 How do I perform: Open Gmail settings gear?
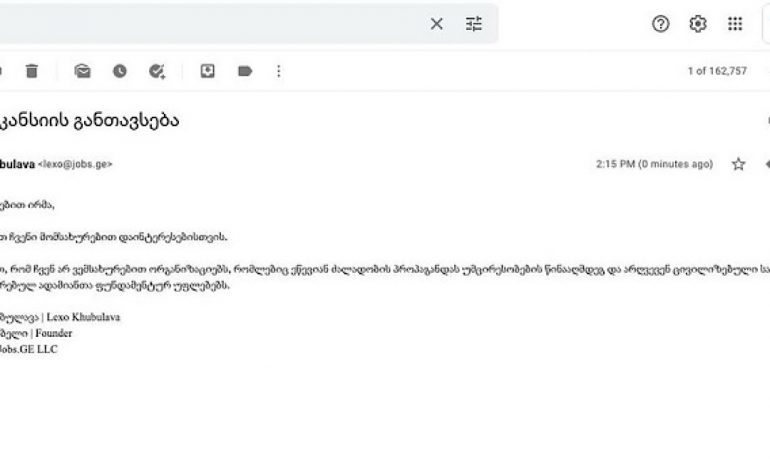point(698,24)
